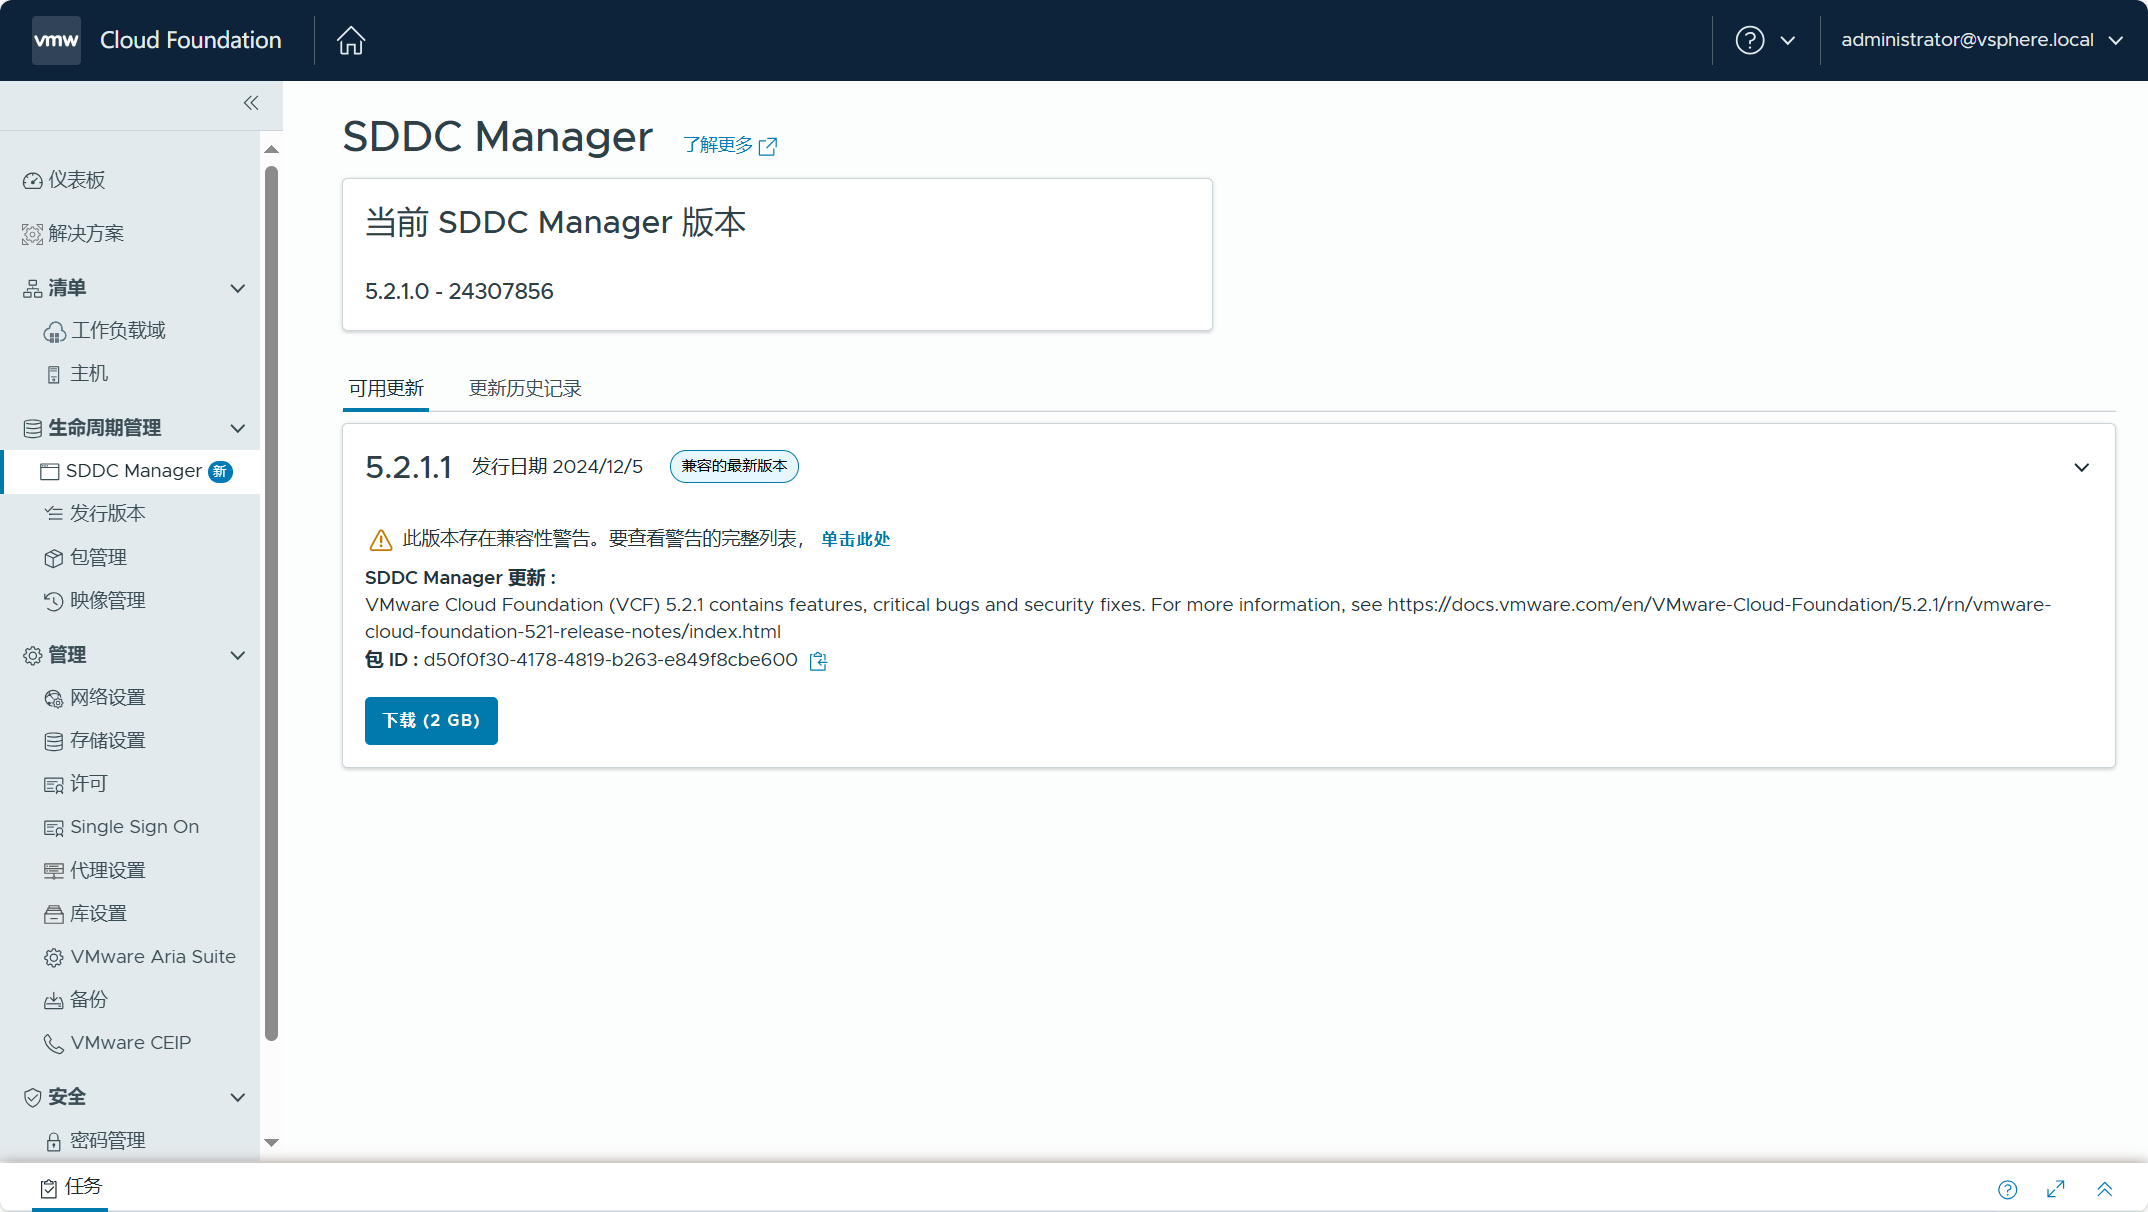Collapse the 5.2.1.1 update card chevron
Viewport: 2148px width, 1212px height.
[2082, 467]
